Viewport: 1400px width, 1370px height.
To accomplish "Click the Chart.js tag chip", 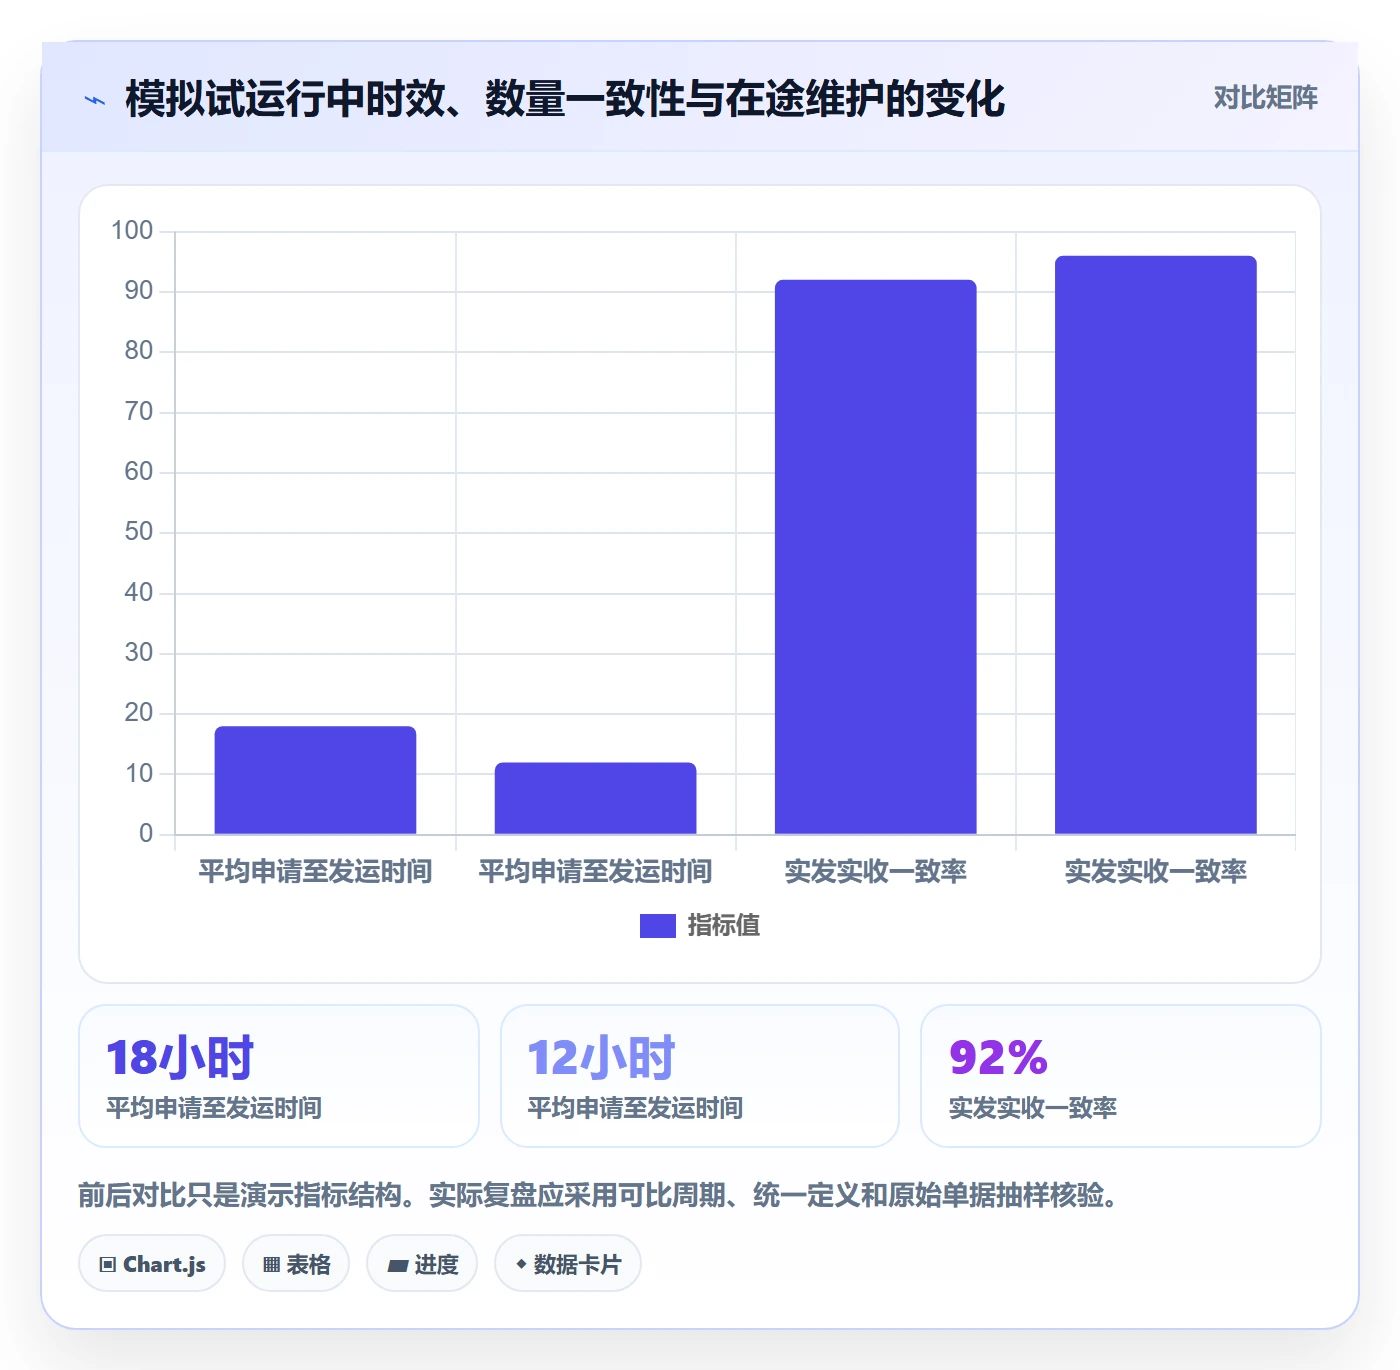I will (152, 1264).
